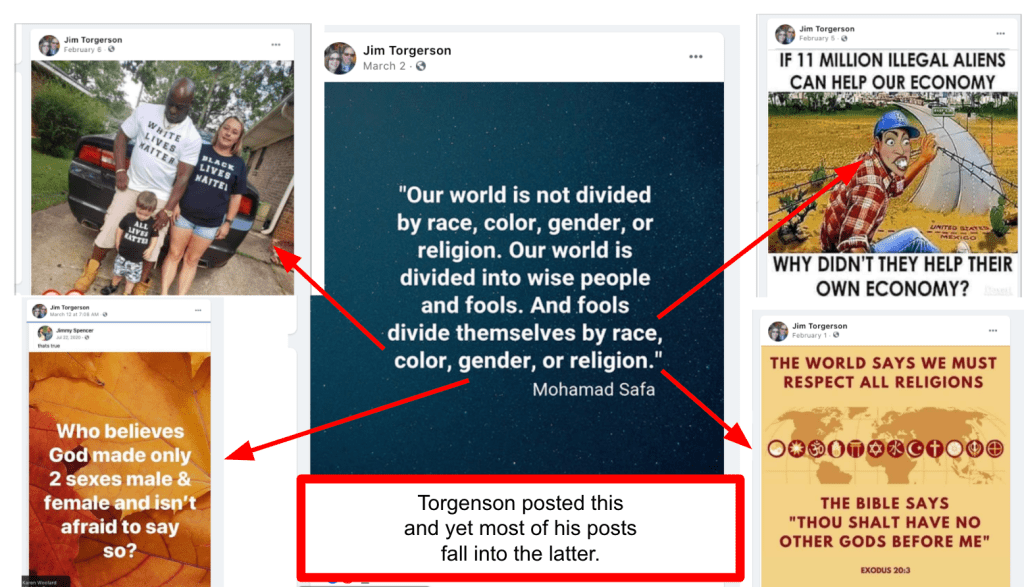Click Jim Torgerson avatar on March 2 post
Image resolution: width=1024 pixels, height=587 pixels.
(340, 58)
